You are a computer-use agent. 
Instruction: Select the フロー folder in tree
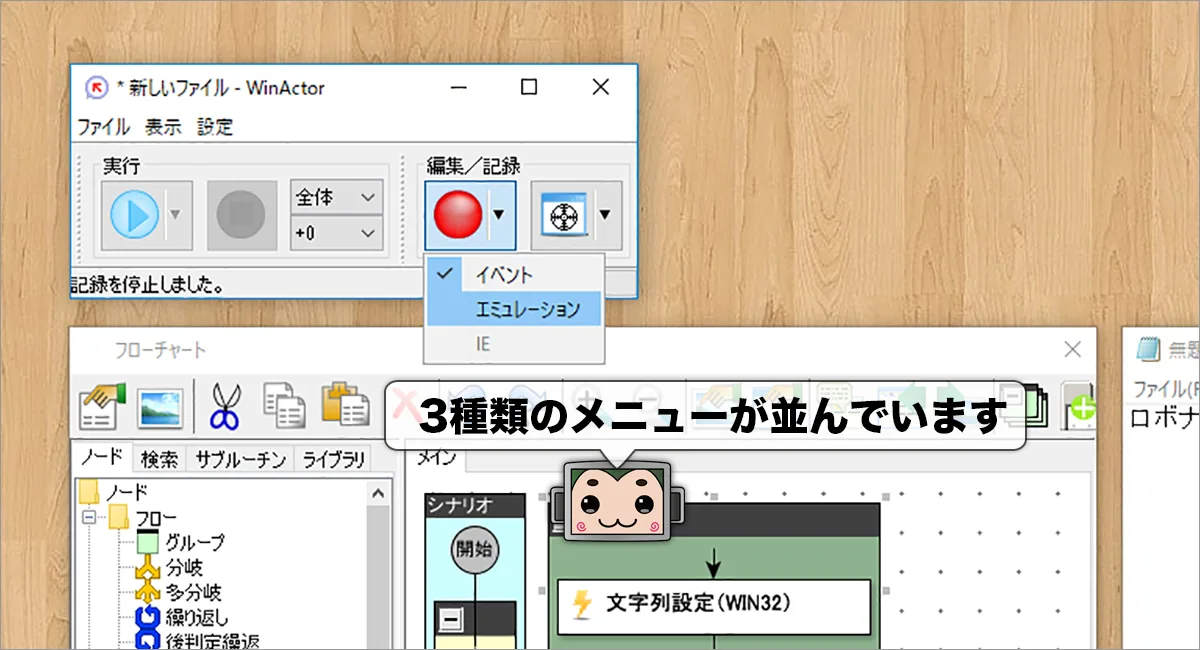157,518
